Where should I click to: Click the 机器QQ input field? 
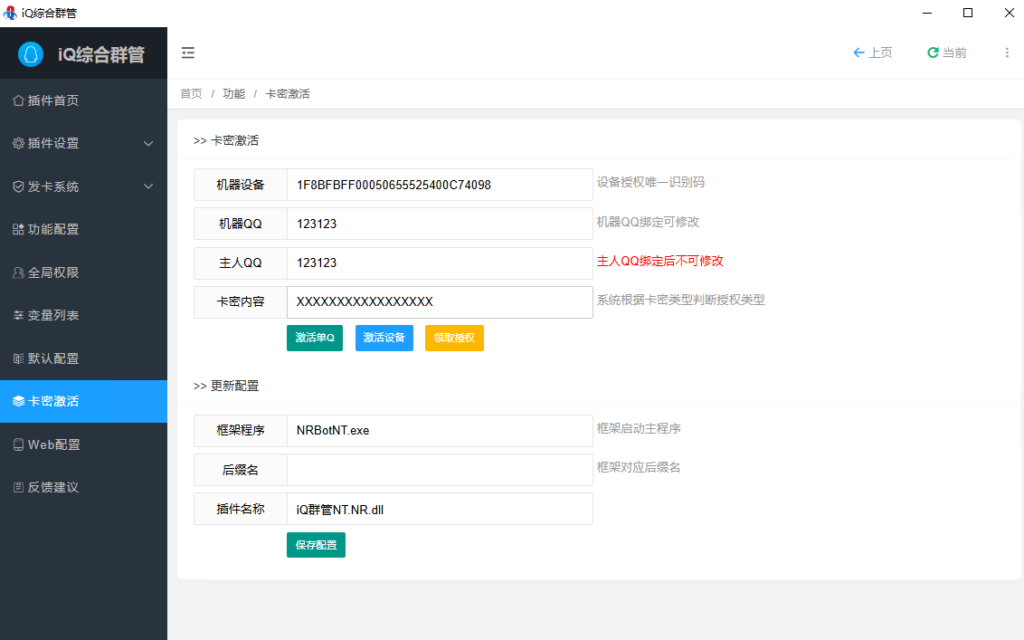pos(440,224)
